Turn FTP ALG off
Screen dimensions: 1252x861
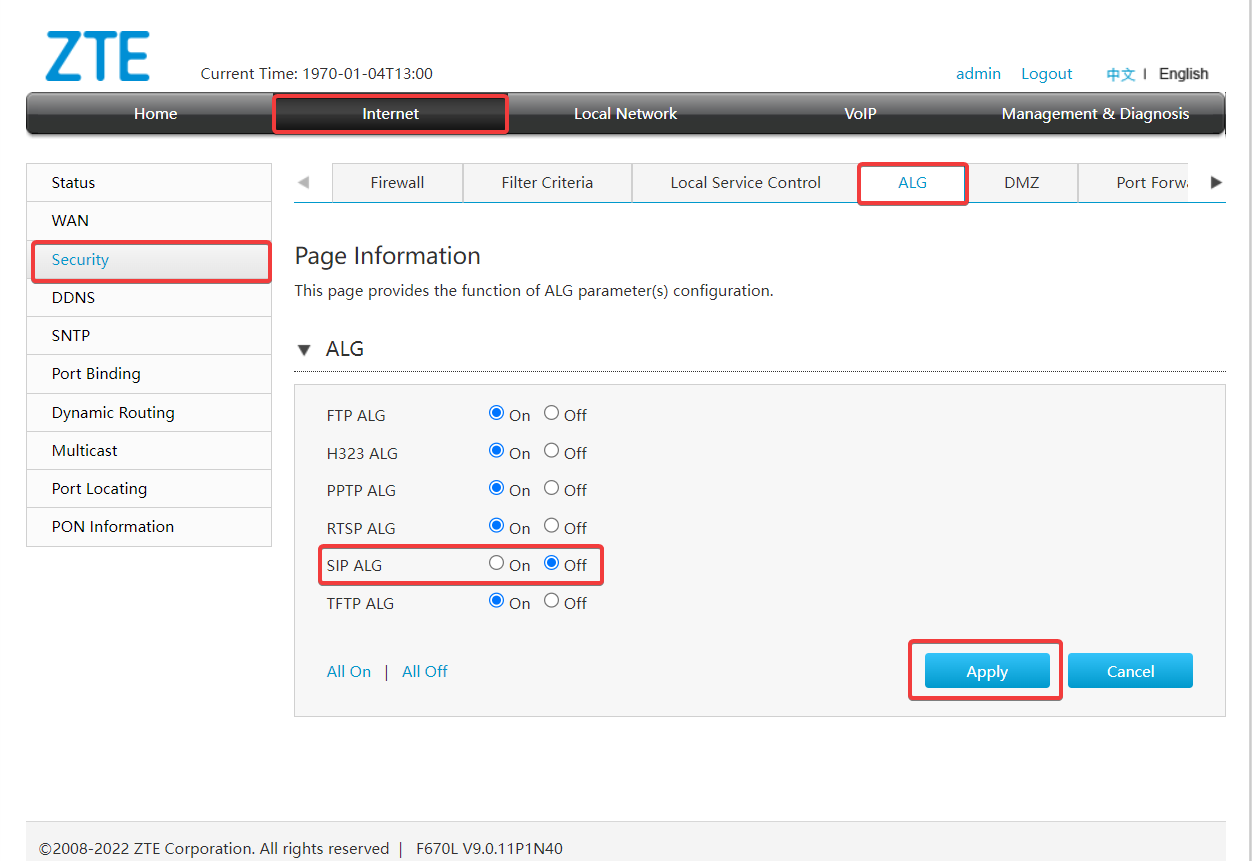coord(551,413)
